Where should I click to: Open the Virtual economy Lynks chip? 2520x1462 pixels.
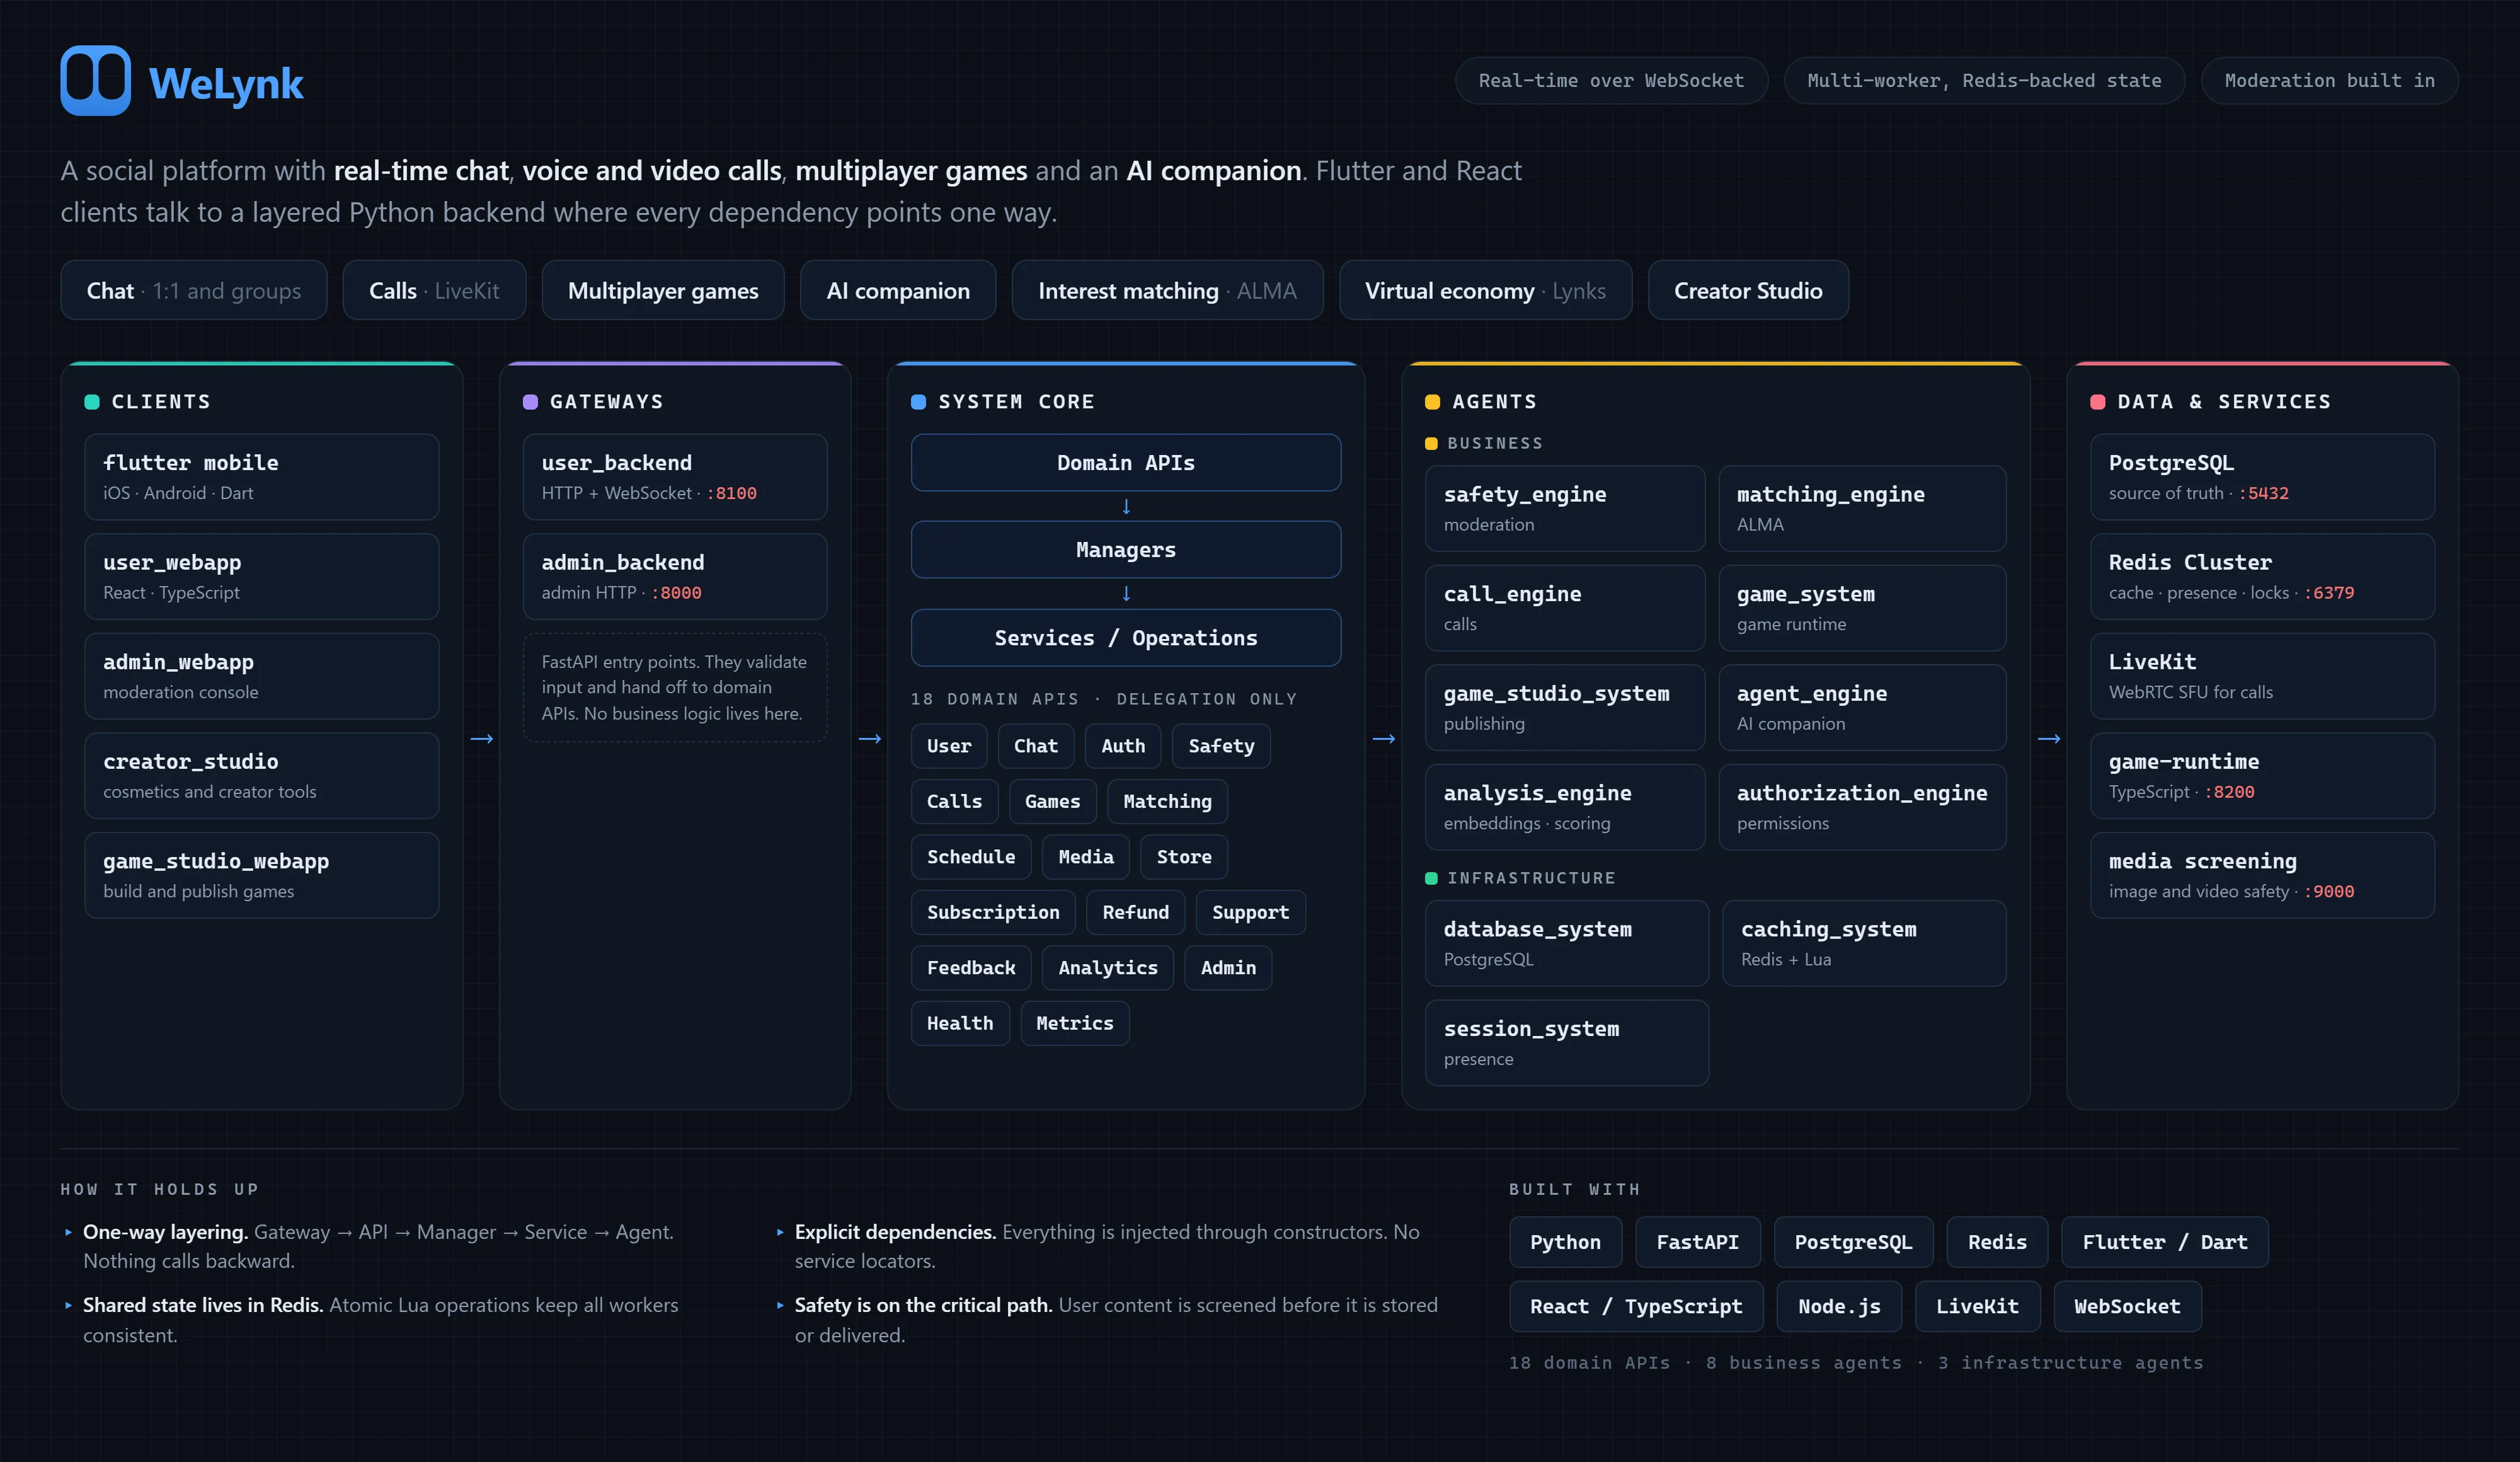(x=1485, y=290)
